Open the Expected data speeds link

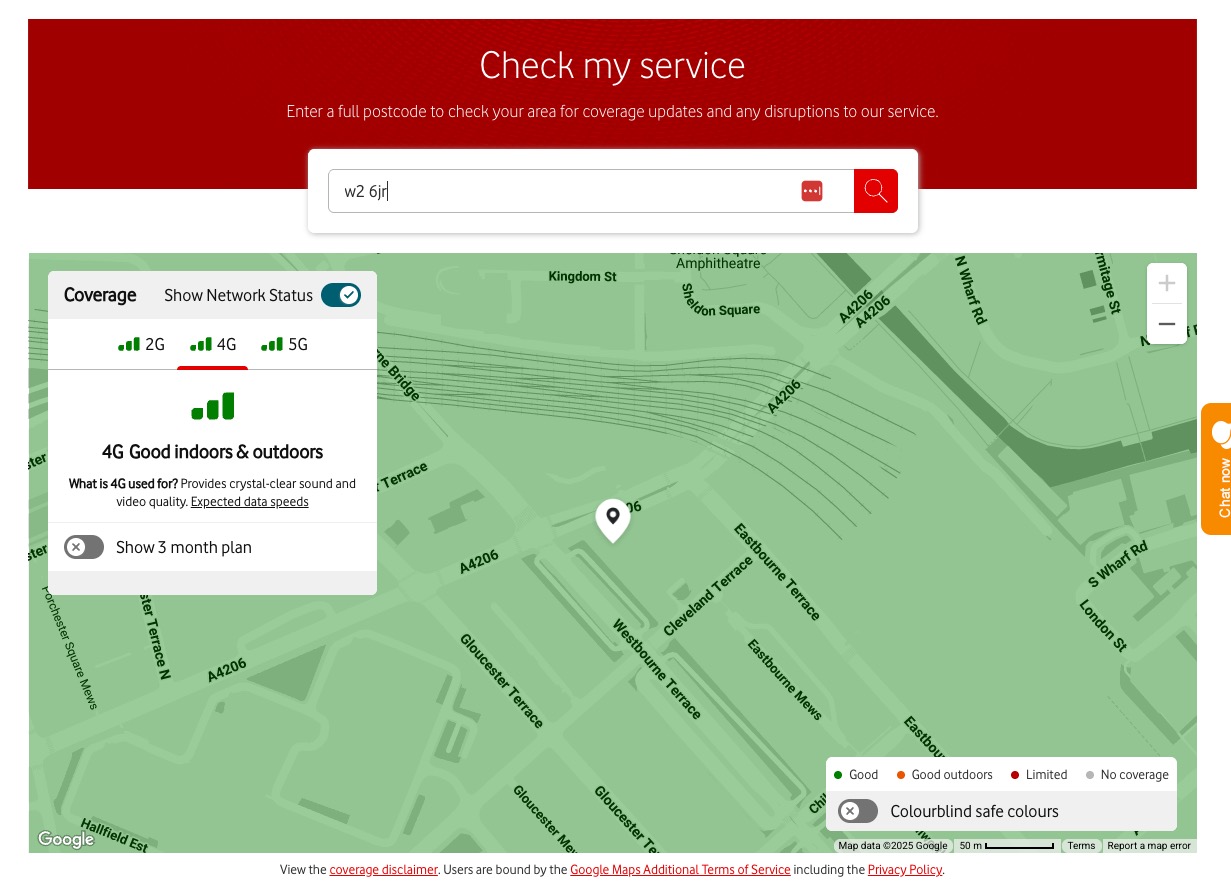(x=250, y=502)
